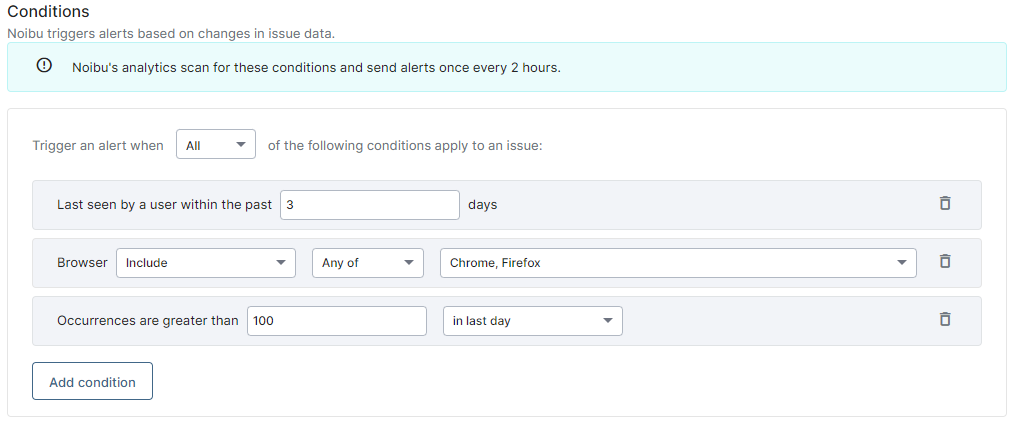This screenshot has width=1013, height=422.
Task: Click the info icon in the banner
Action: point(44,66)
